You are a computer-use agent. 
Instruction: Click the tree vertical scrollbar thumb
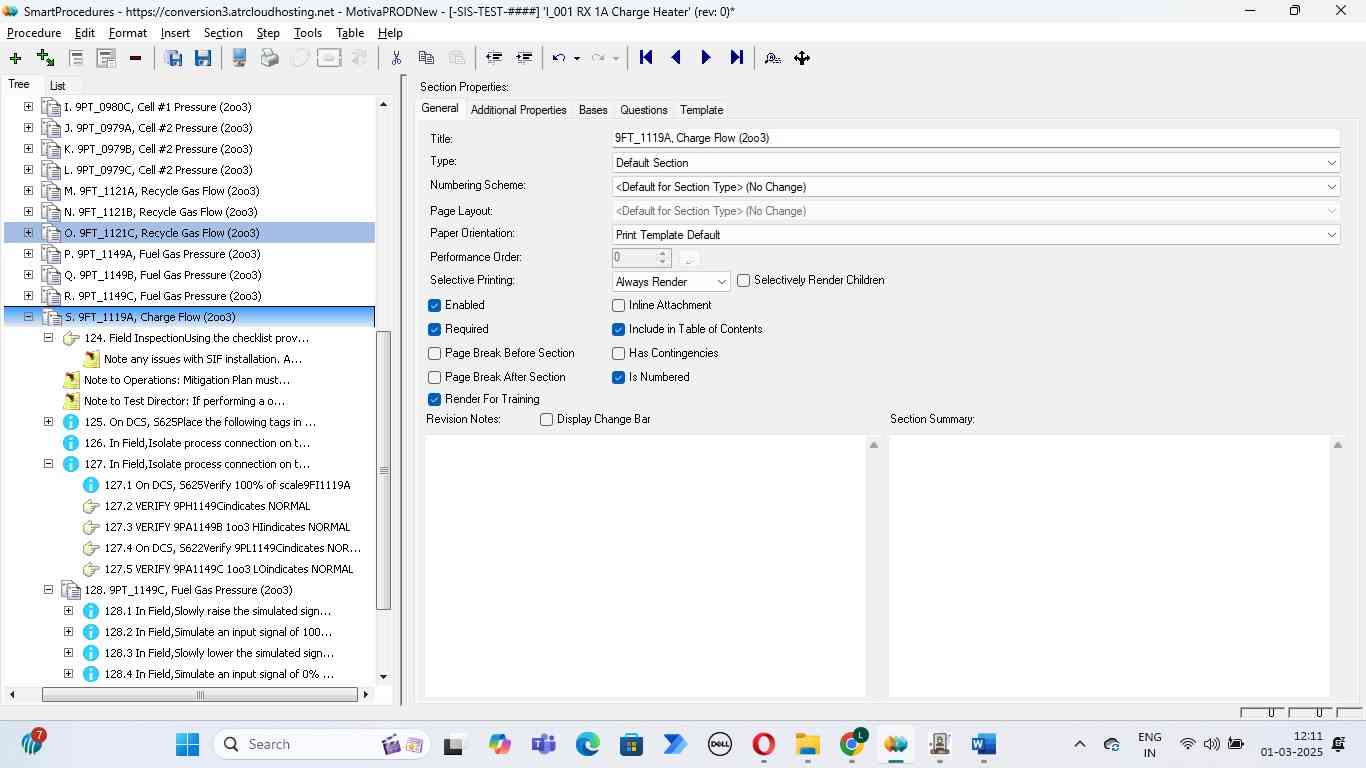point(383,469)
